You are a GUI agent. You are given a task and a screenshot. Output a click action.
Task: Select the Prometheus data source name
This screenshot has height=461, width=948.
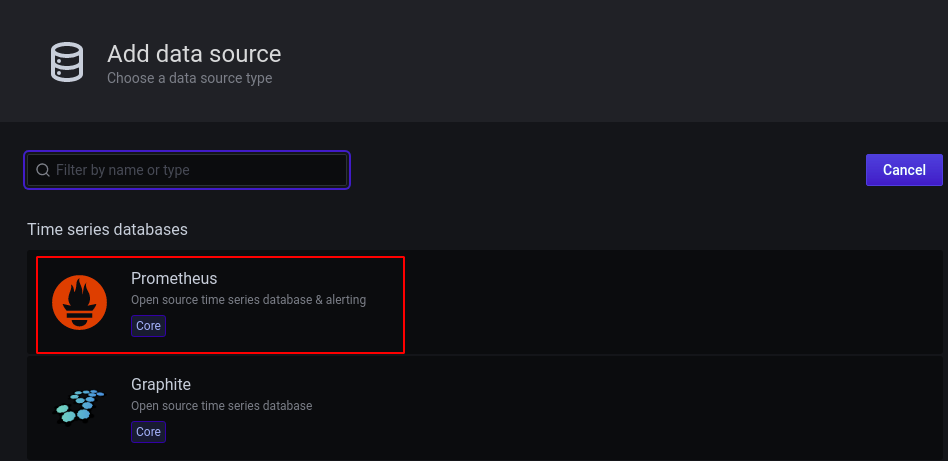tap(174, 278)
